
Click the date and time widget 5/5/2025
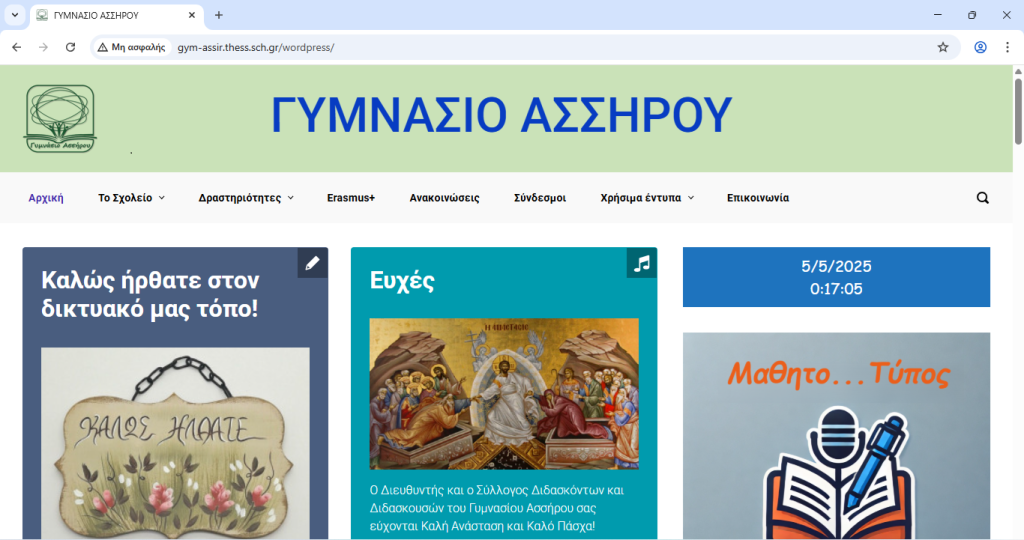pyautogui.click(x=837, y=277)
